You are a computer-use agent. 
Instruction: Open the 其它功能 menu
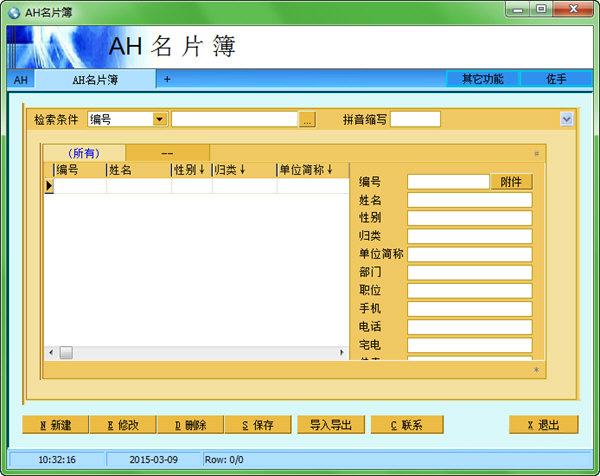(x=483, y=79)
